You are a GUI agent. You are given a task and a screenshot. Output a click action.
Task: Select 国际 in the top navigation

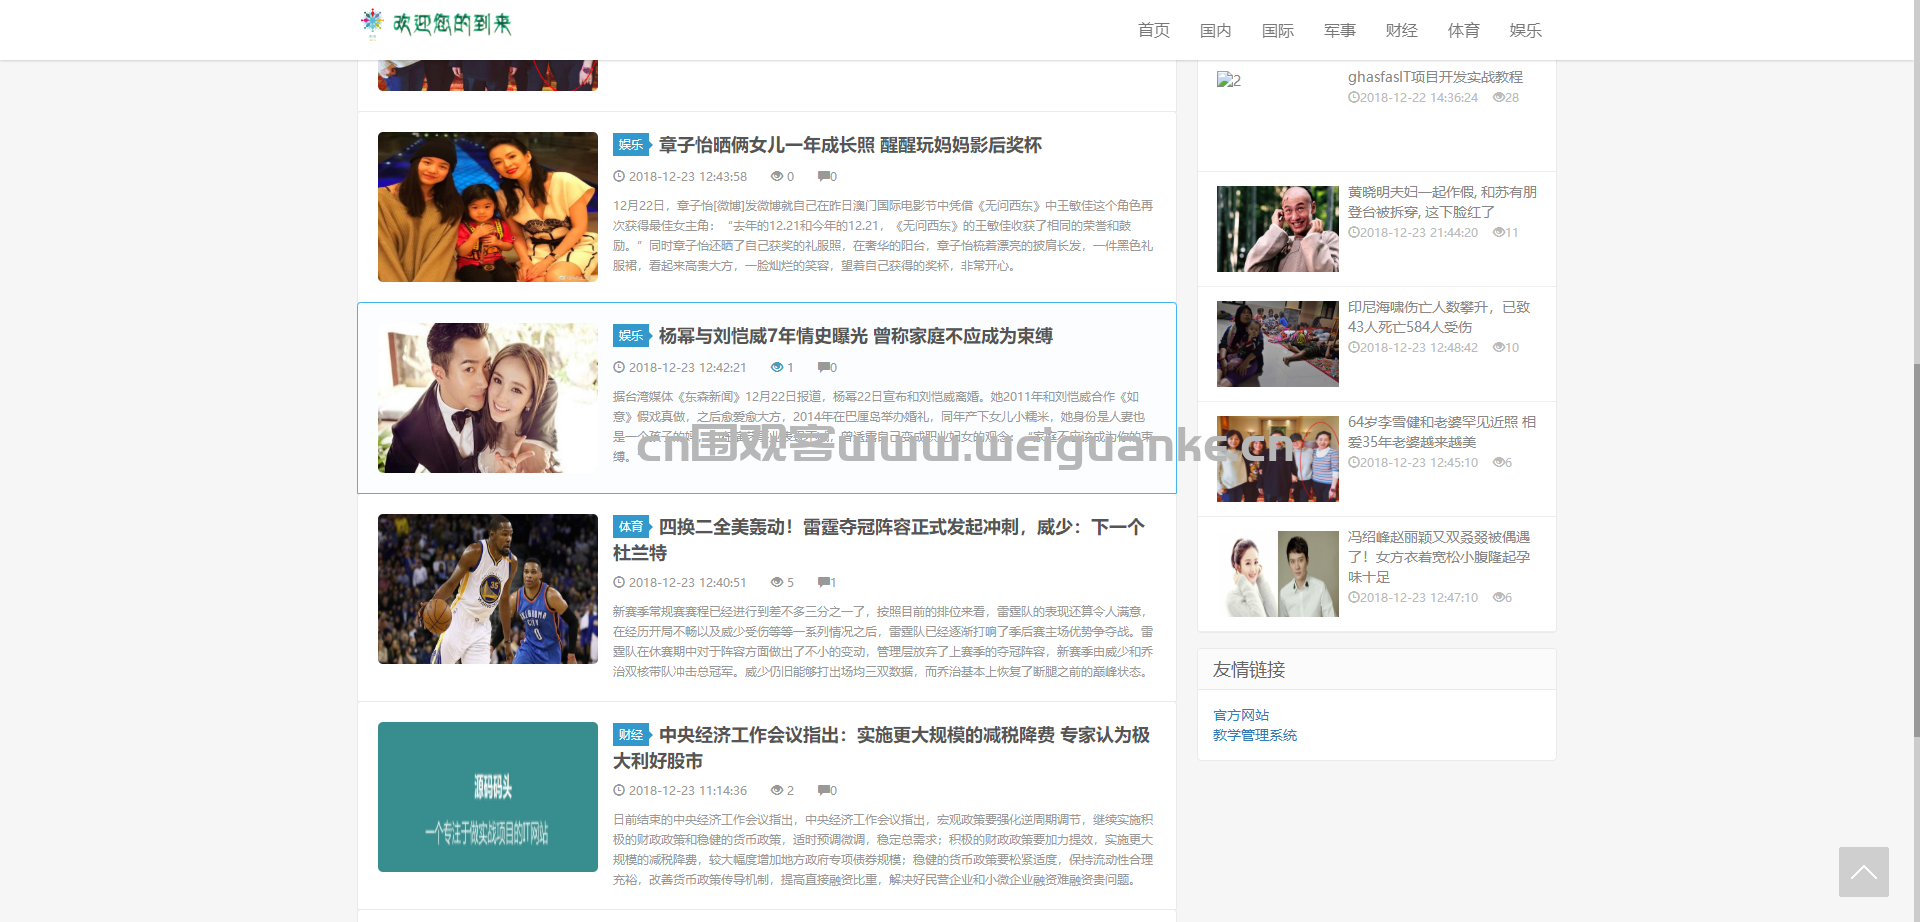tap(1277, 31)
